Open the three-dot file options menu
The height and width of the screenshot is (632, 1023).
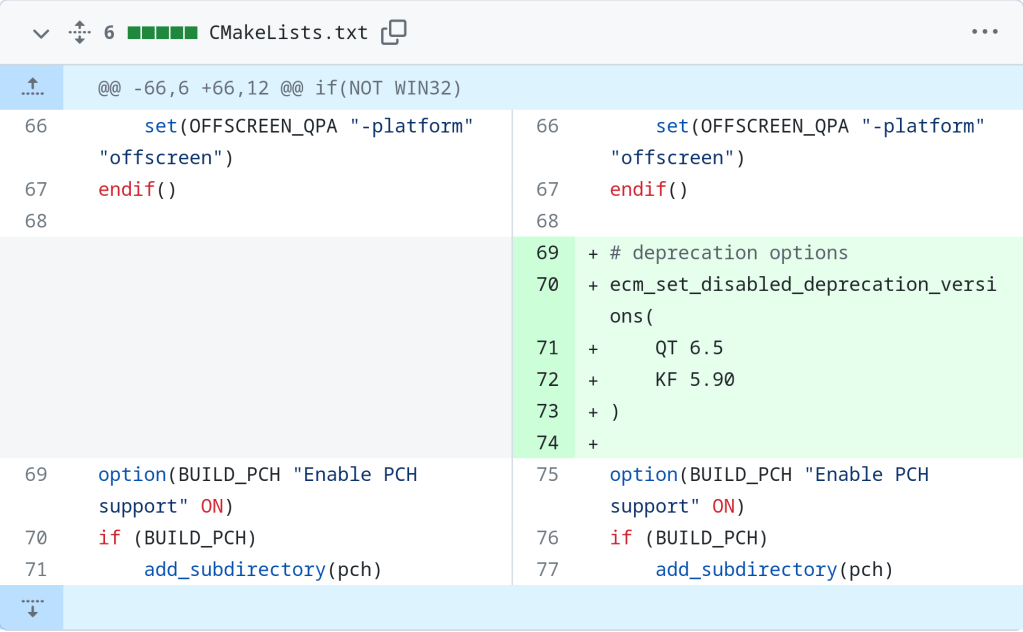984,33
